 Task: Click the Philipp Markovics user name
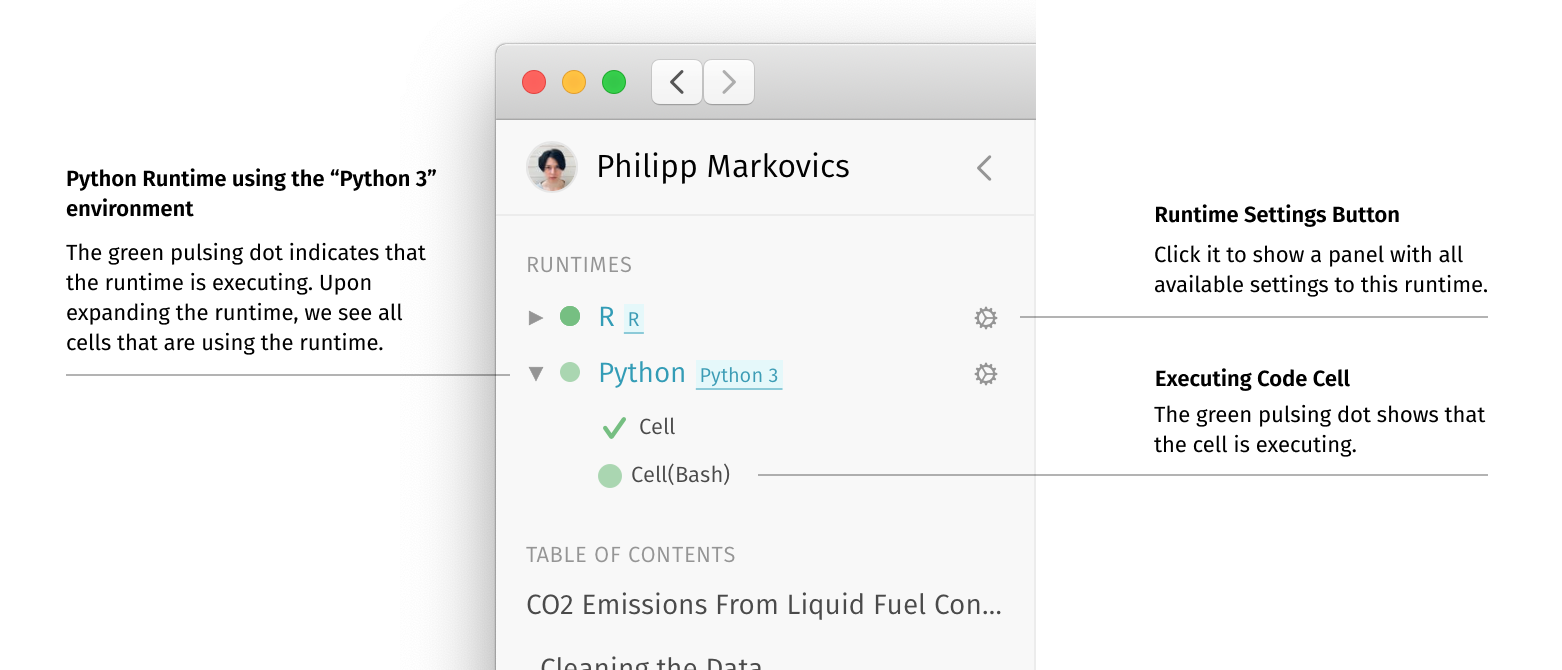click(723, 166)
